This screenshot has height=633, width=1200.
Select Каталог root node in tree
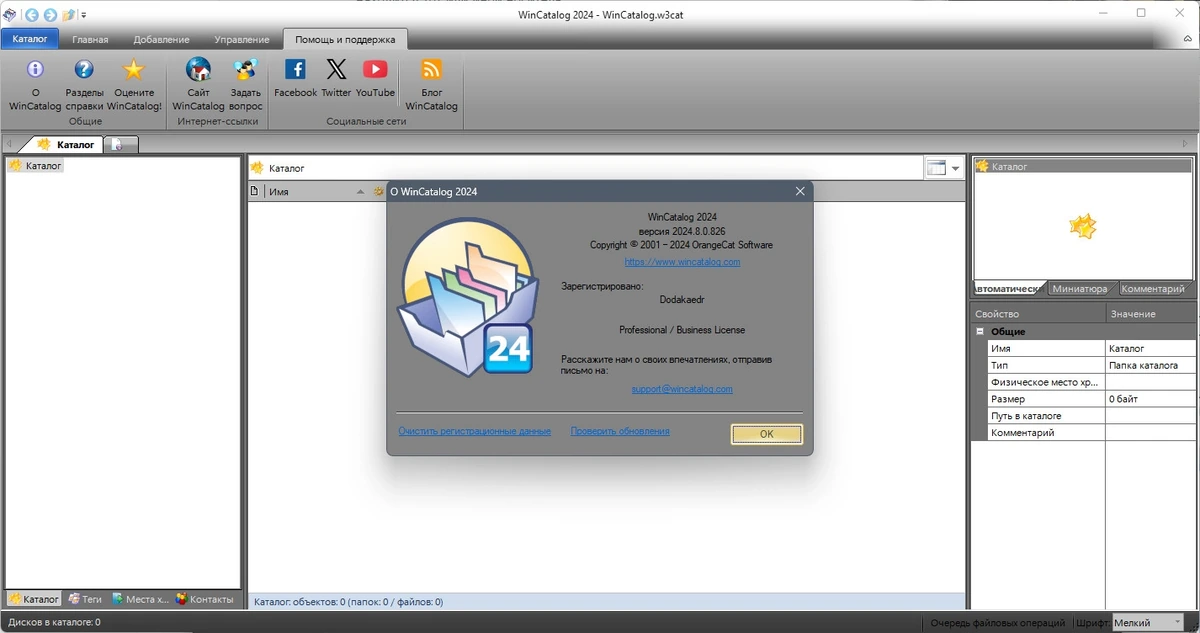tap(35, 165)
